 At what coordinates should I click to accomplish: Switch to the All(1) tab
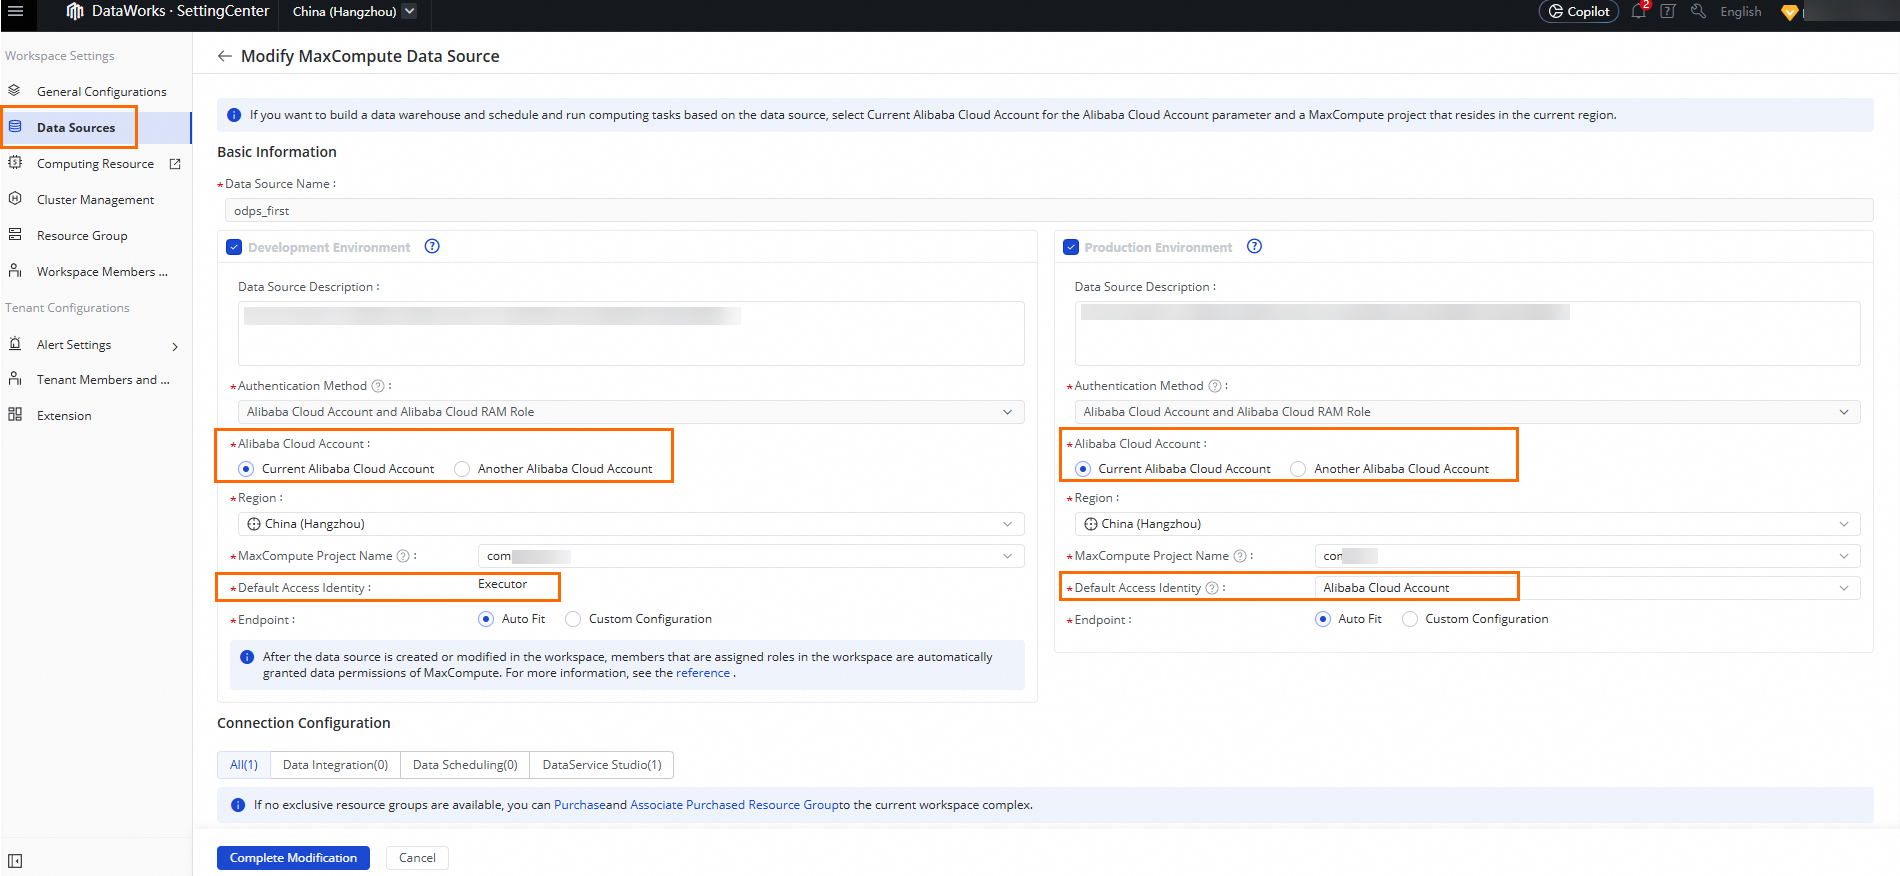[244, 765]
